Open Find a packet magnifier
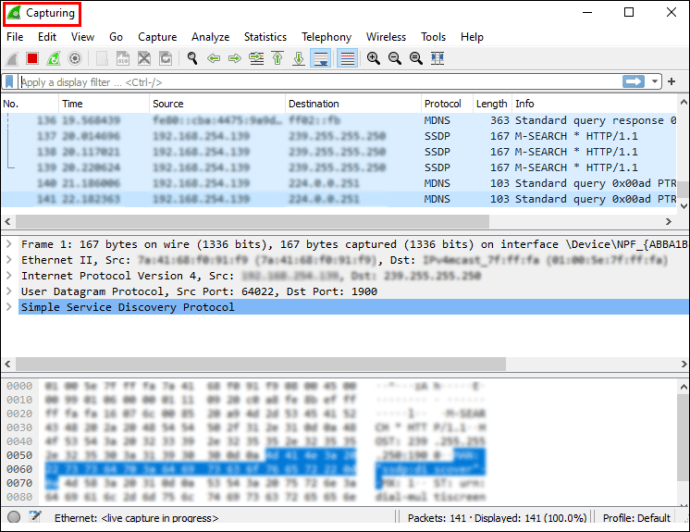This screenshot has height=532, width=690. (x=192, y=59)
